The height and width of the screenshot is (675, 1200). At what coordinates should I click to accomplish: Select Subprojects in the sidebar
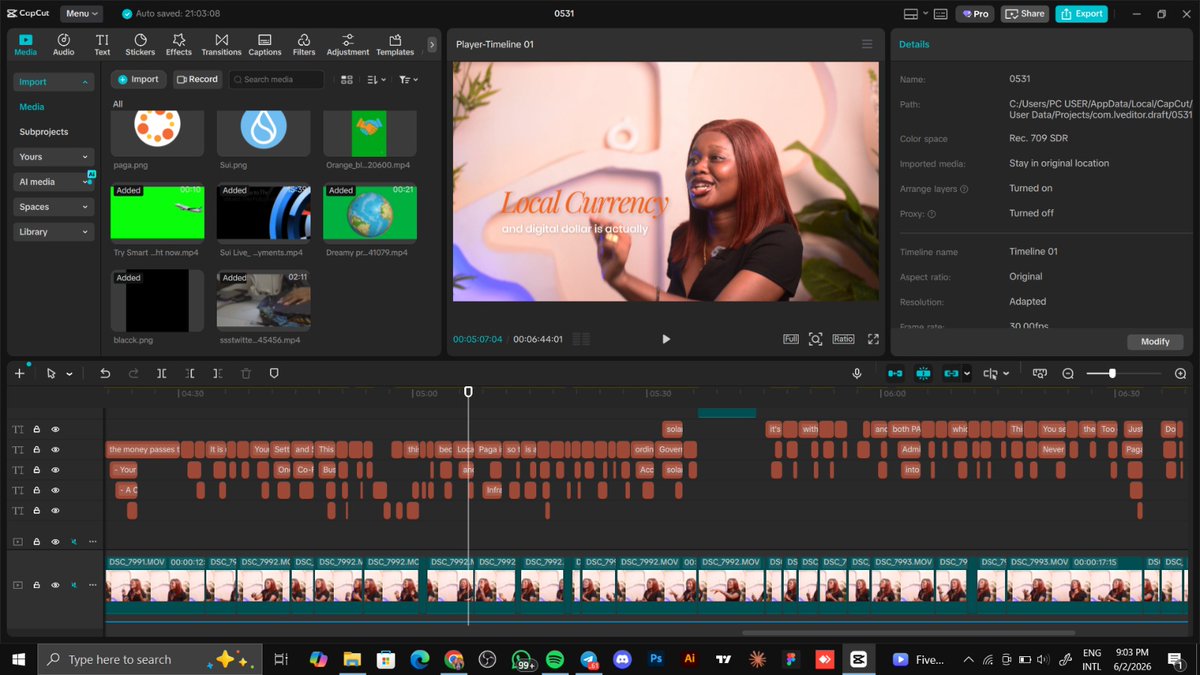tap(44, 132)
